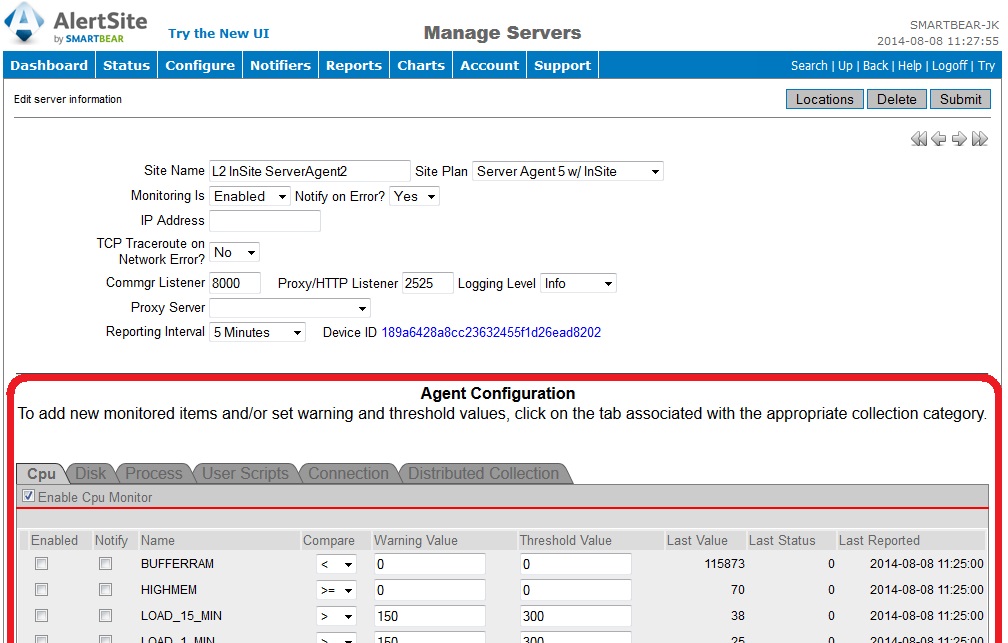Switch to Distributed Collection tab
Image resolution: width=1008 pixels, height=643 pixels.
(483, 474)
